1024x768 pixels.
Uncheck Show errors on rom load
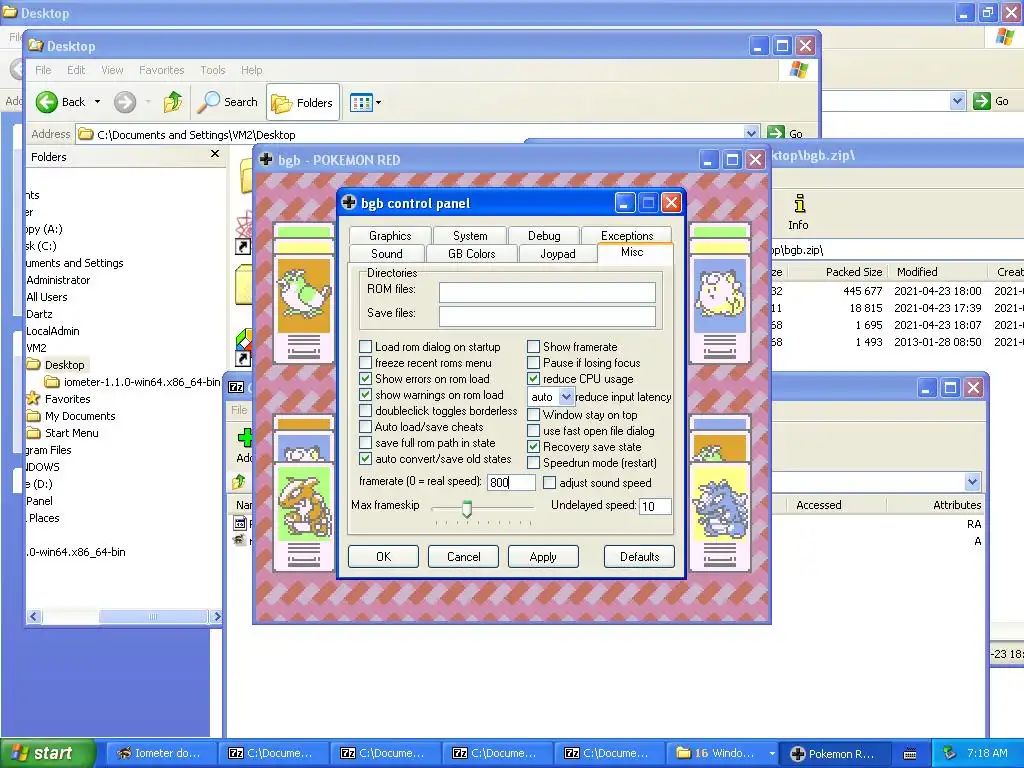366,379
